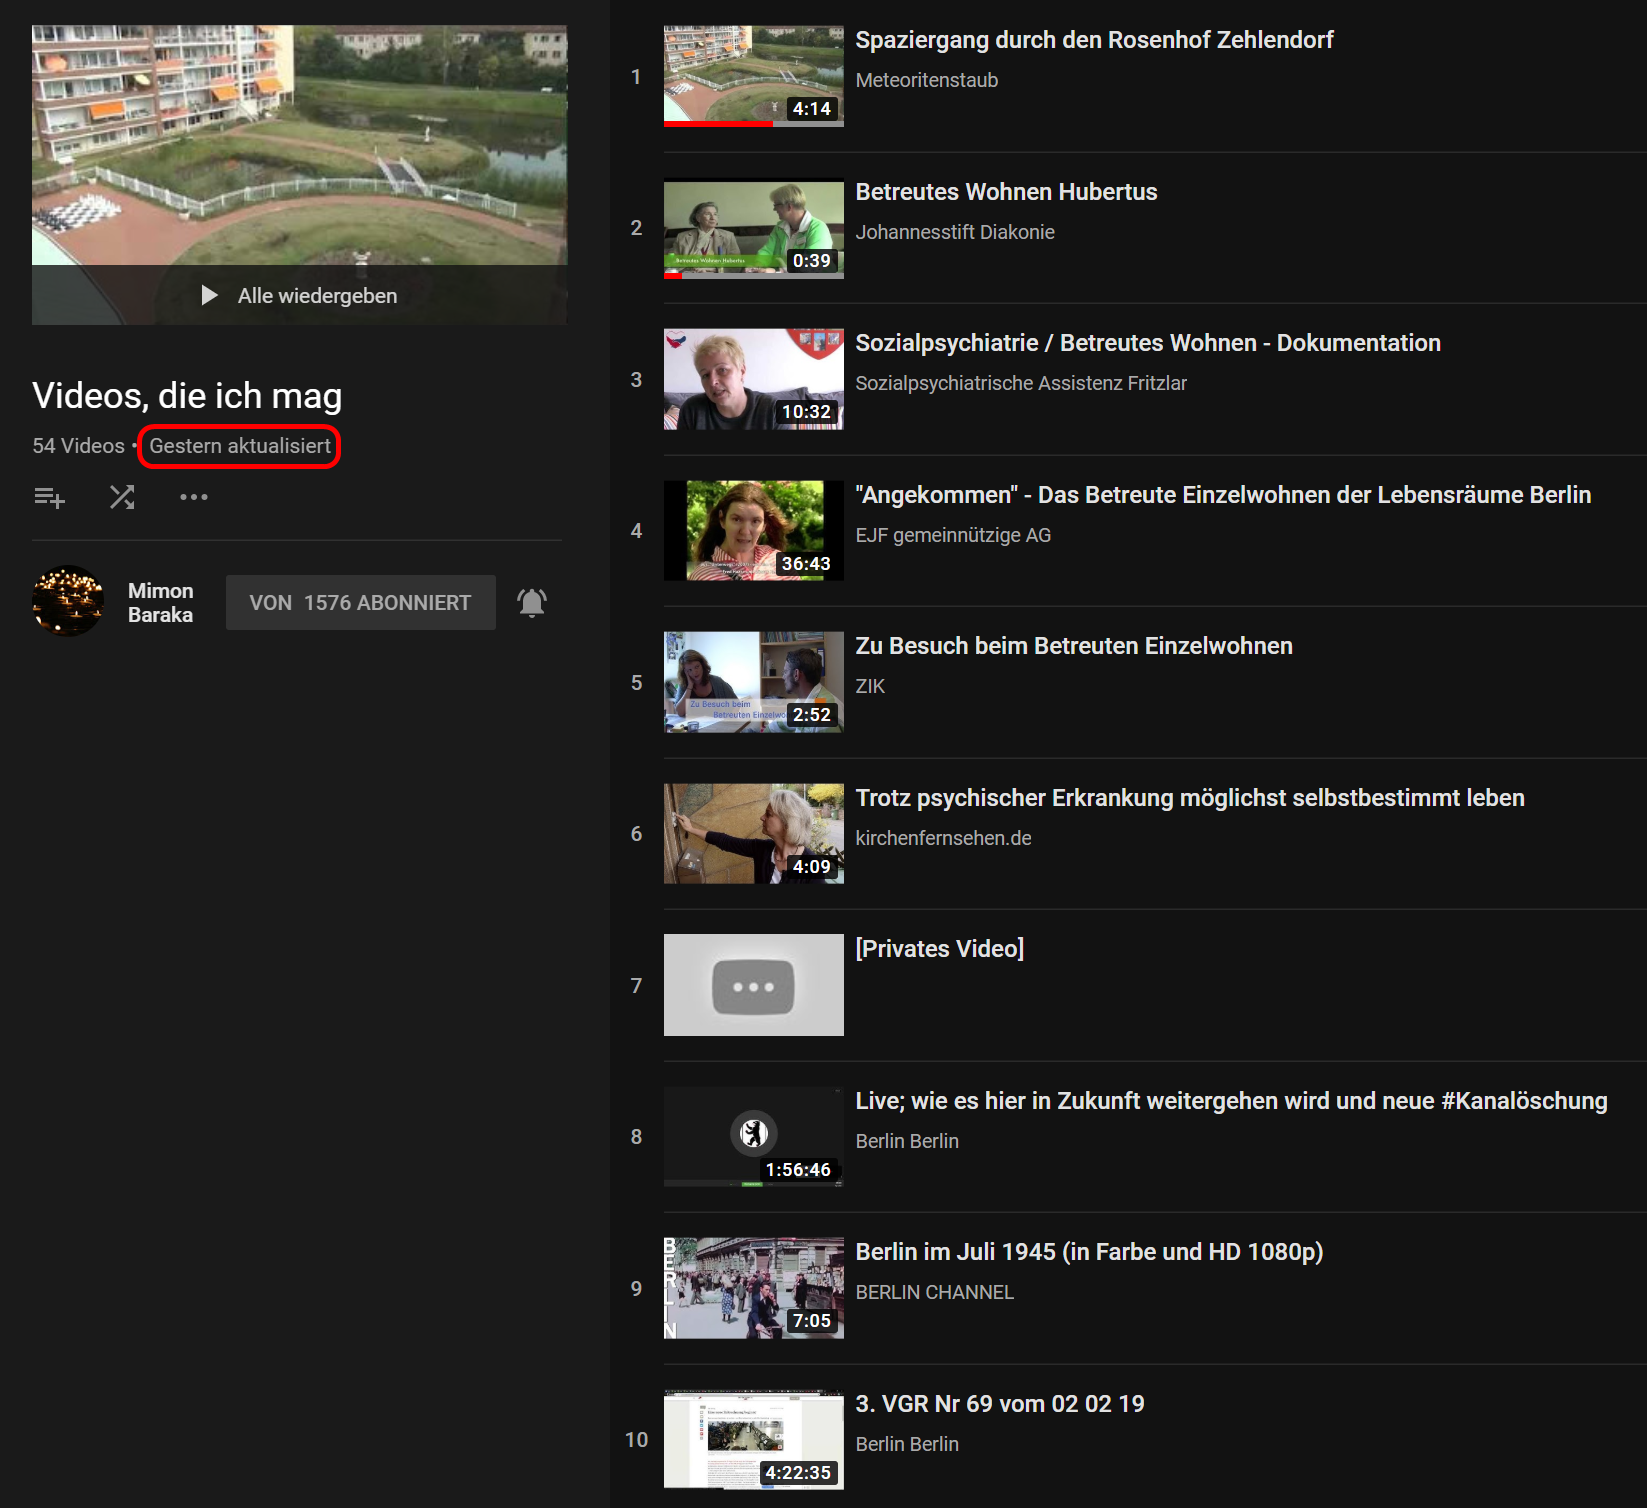Open the three-dot more options menu
Screen dimensions: 1647x1508
tap(194, 497)
